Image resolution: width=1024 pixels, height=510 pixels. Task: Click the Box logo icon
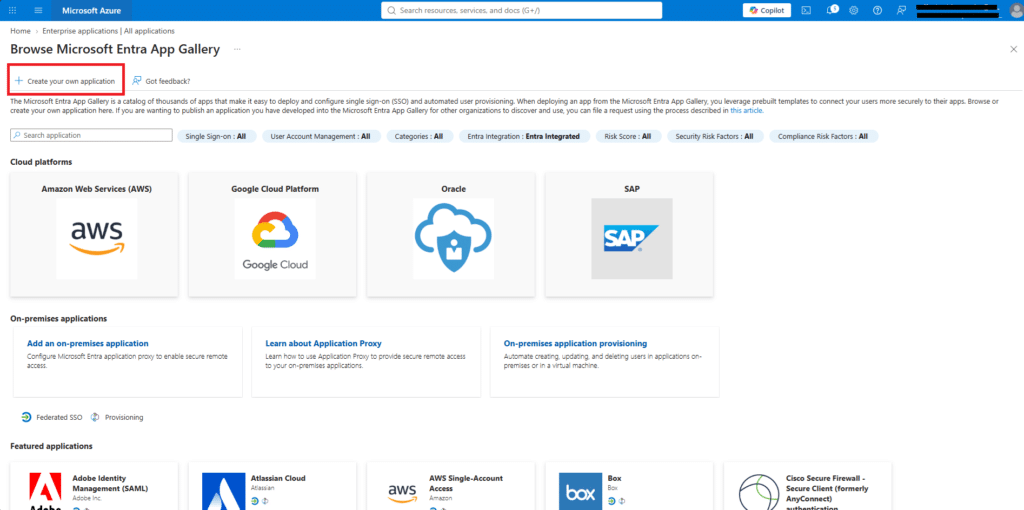click(580, 491)
